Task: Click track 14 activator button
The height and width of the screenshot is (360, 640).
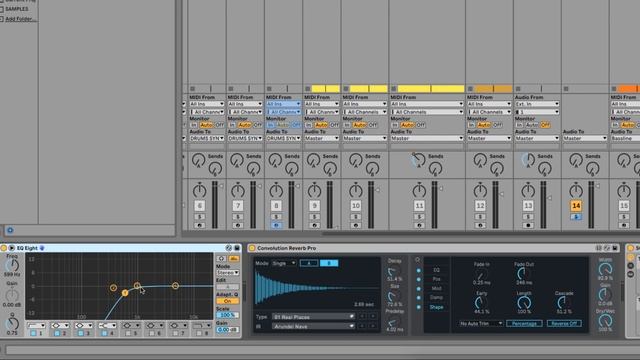Action: tap(576, 206)
